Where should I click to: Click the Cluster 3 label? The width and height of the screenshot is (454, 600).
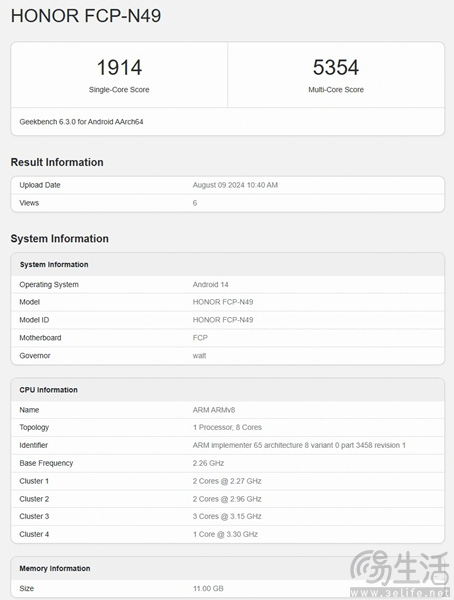click(x=34, y=517)
